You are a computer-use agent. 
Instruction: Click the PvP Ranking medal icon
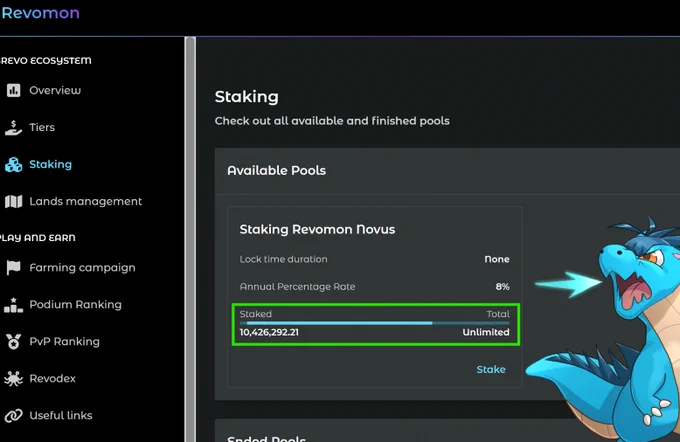(13, 342)
